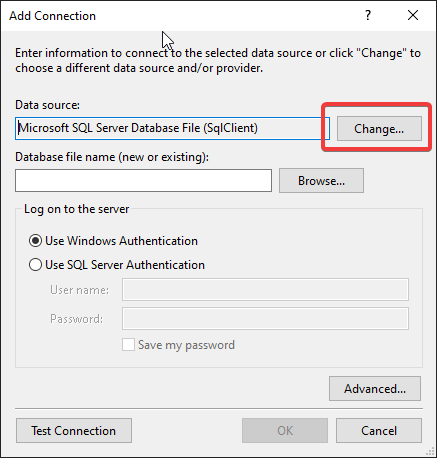
Task: Click the question mark help icon
Action: click(368, 15)
